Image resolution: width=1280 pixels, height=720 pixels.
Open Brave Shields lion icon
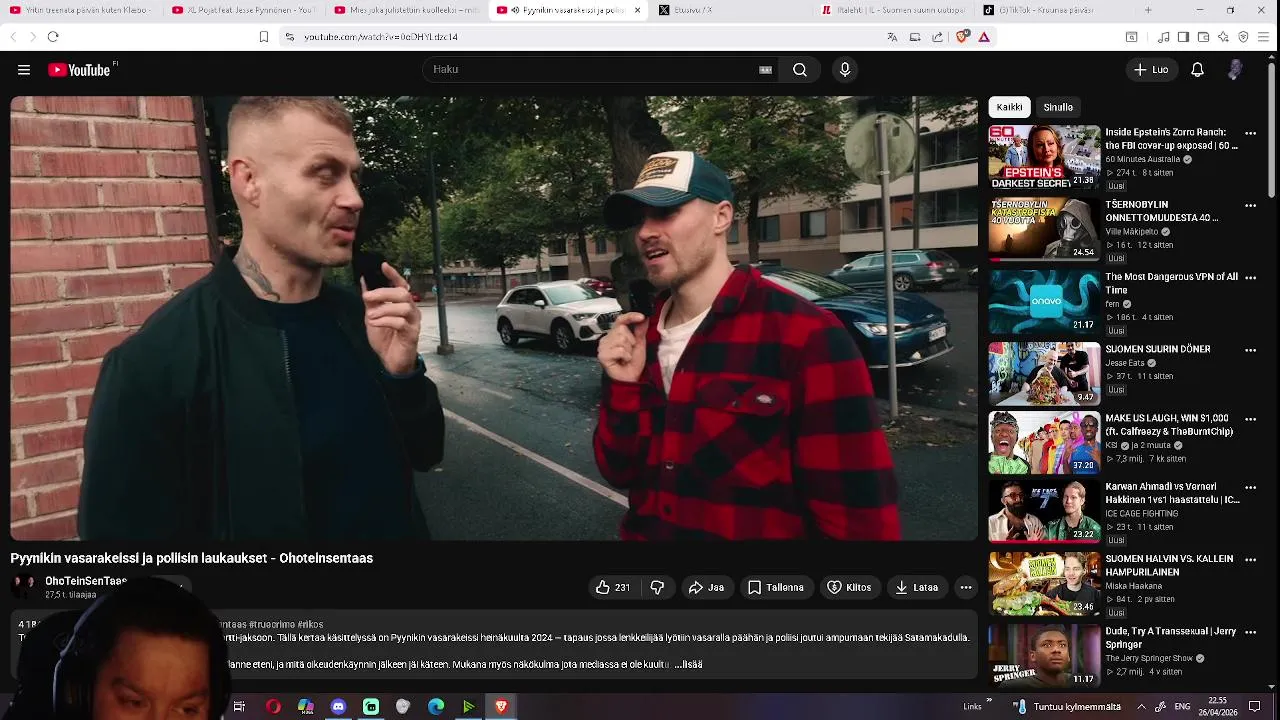pos(962,37)
